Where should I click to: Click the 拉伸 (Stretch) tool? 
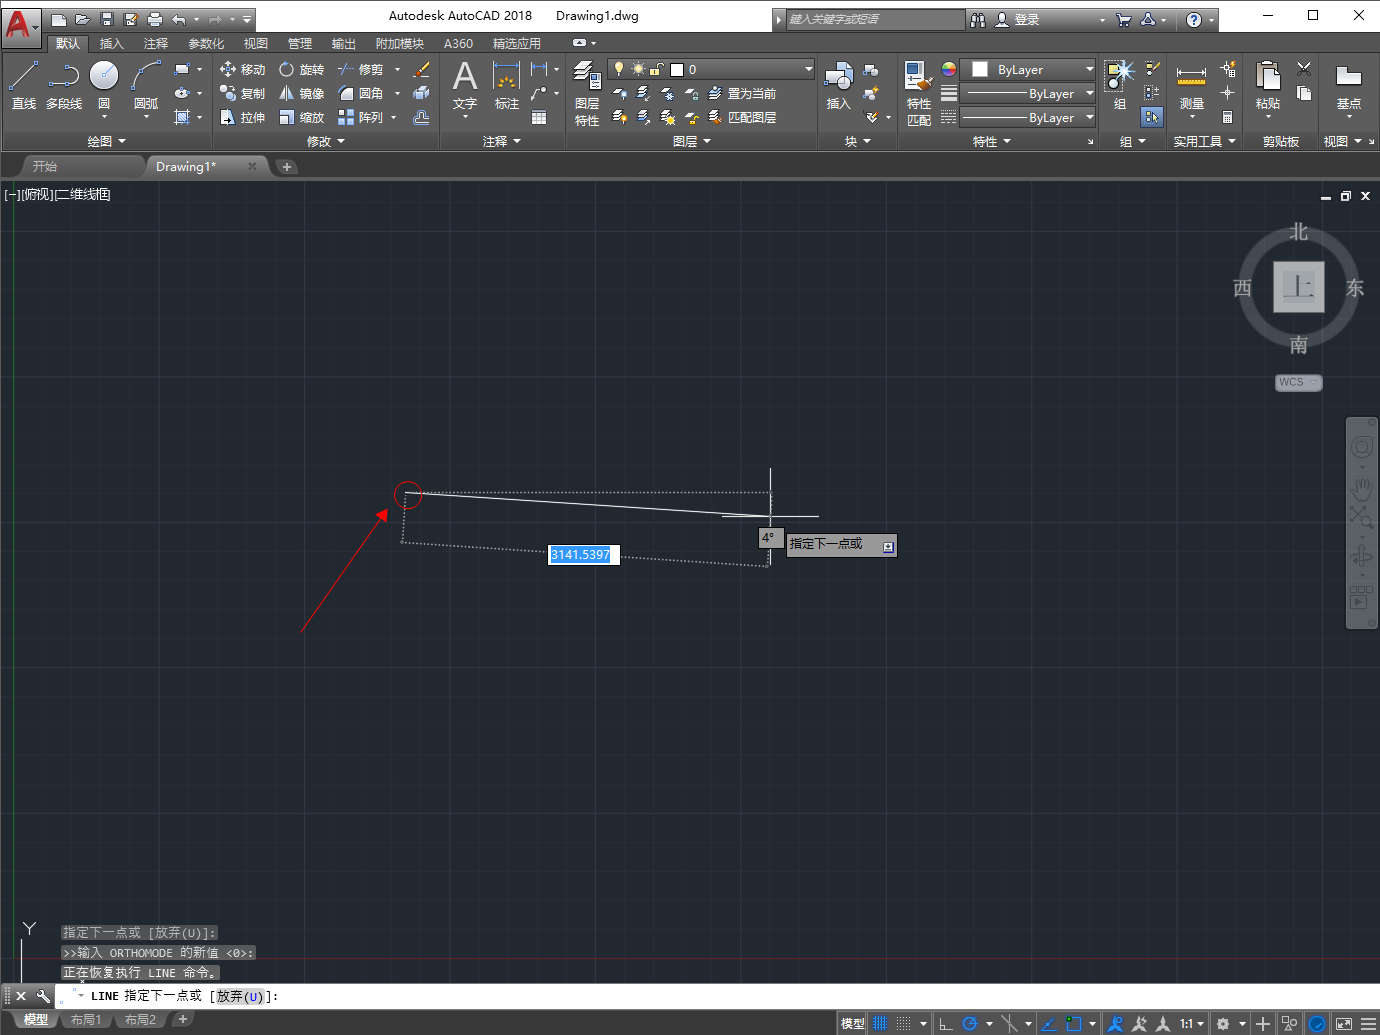242,117
